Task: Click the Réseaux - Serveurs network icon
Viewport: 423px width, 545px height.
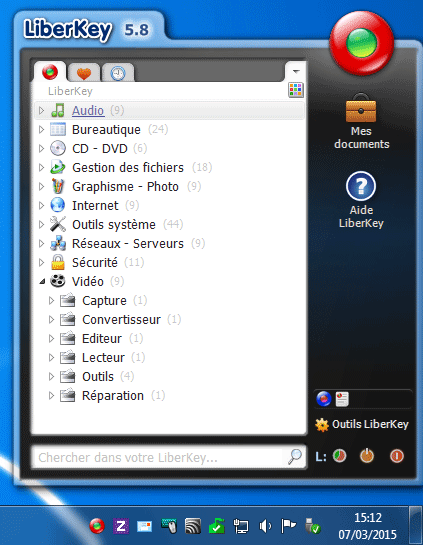Action: (x=58, y=243)
